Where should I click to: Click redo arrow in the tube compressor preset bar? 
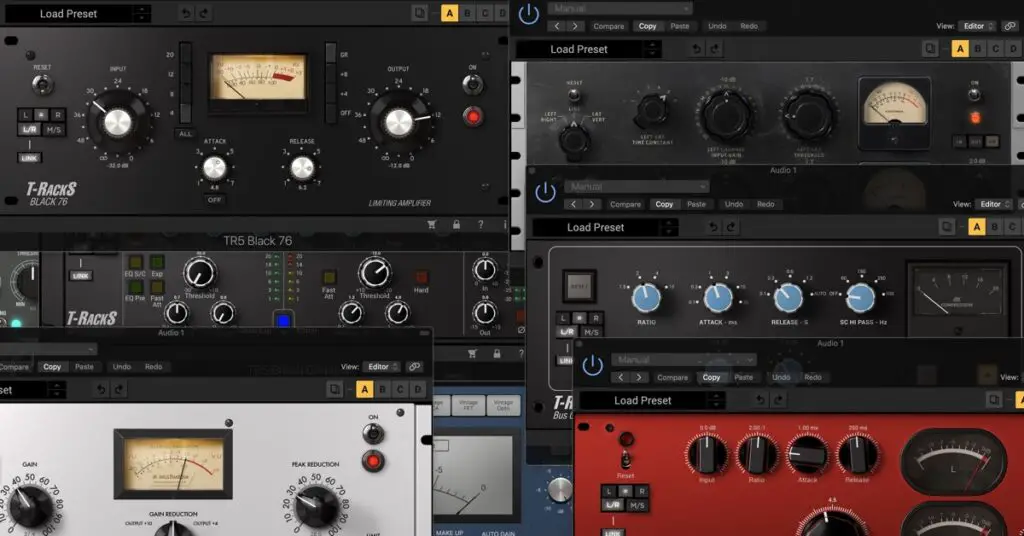(714, 49)
